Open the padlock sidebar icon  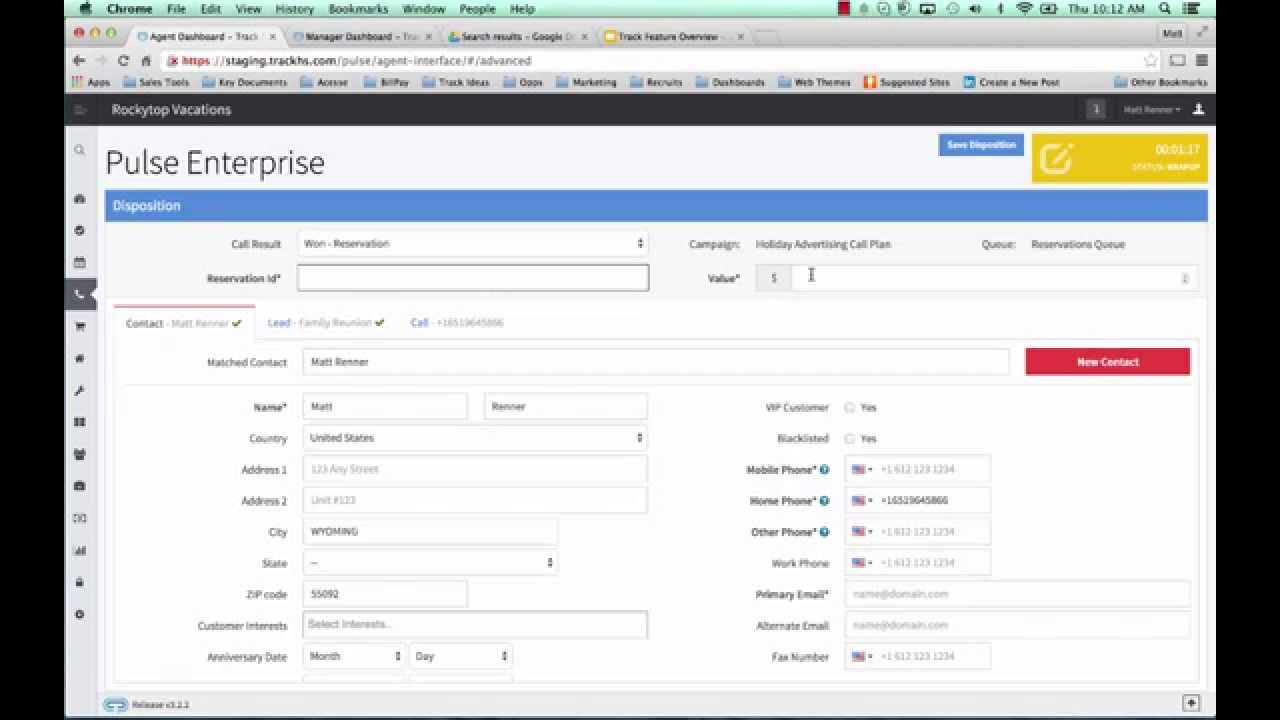pyautogui.click(x=79, y=582)
